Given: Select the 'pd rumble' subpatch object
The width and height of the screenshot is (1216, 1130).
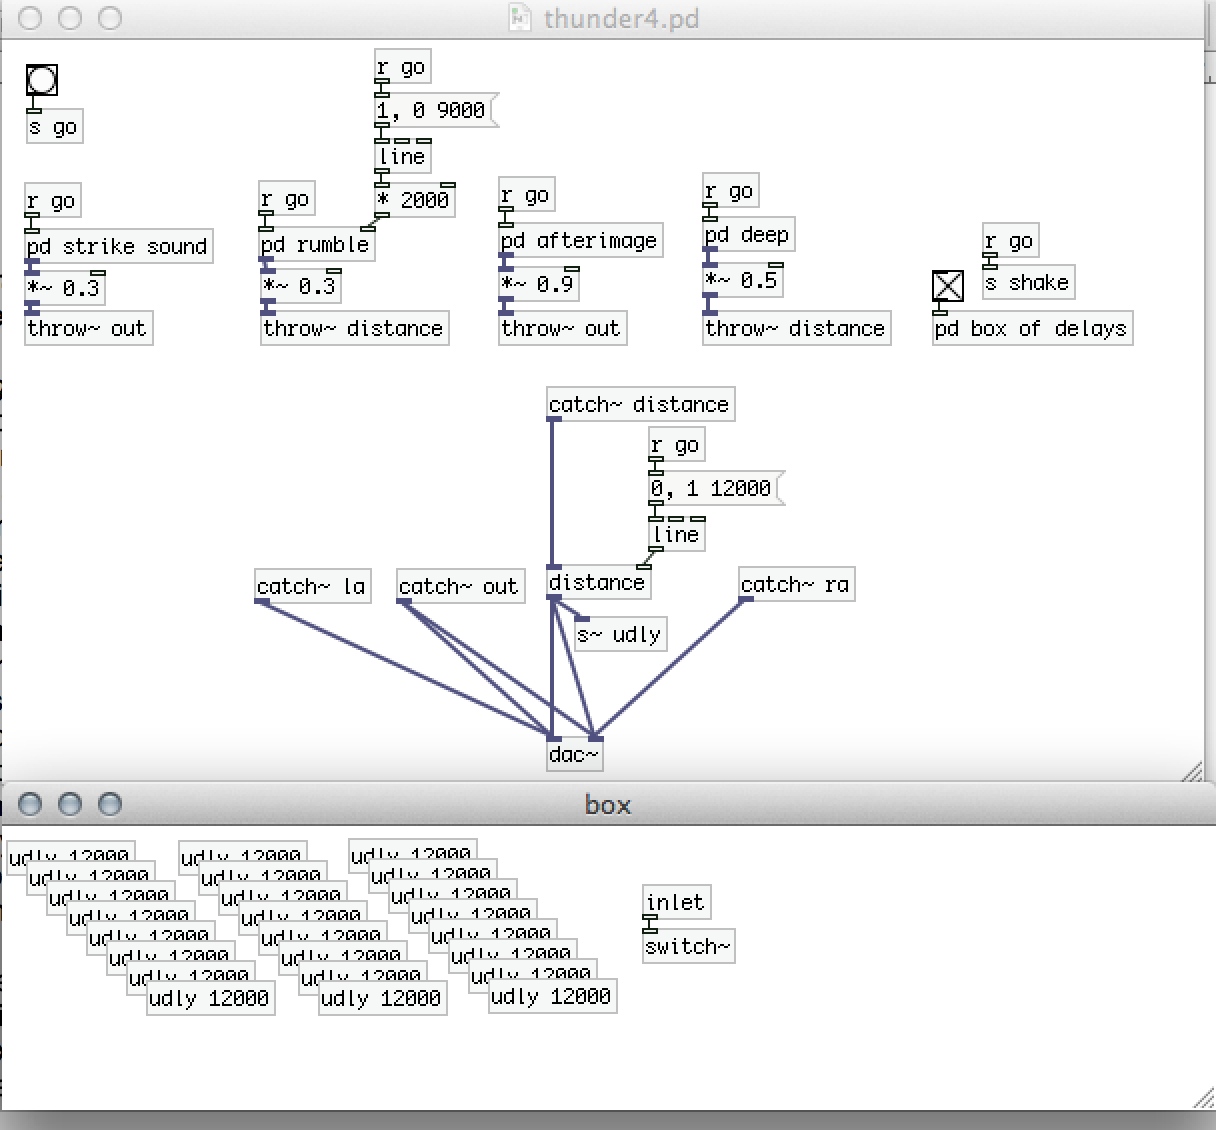Looking at the screenshot, I should (x=317, y=244).
